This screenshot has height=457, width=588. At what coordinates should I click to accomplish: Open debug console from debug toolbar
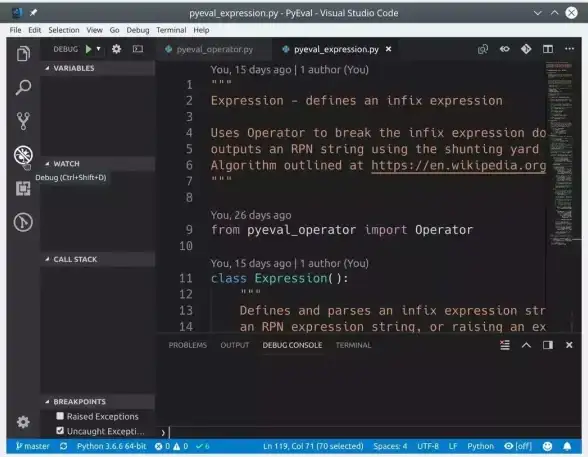138,49
